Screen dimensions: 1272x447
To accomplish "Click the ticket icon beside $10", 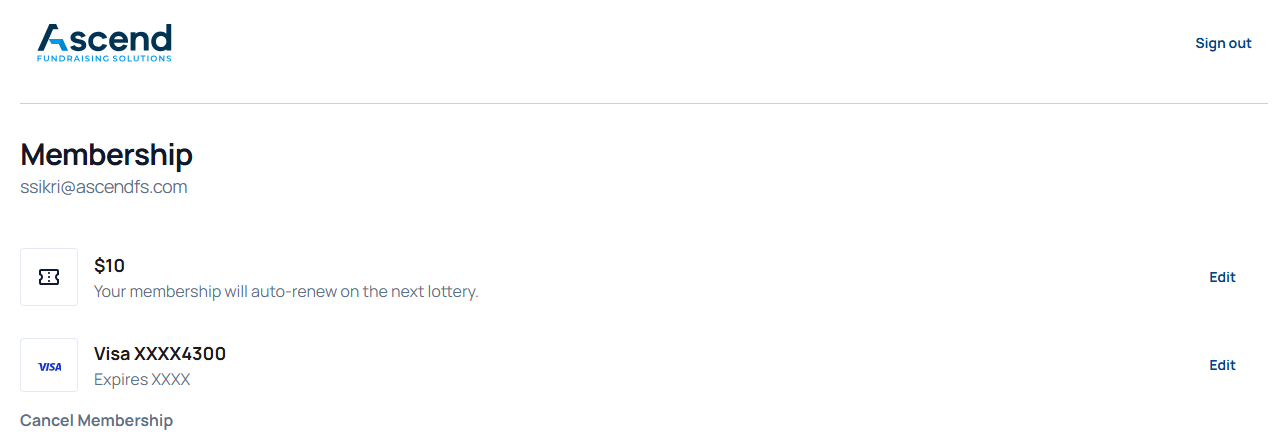I will pyautogui.click(x=49, y=277).
